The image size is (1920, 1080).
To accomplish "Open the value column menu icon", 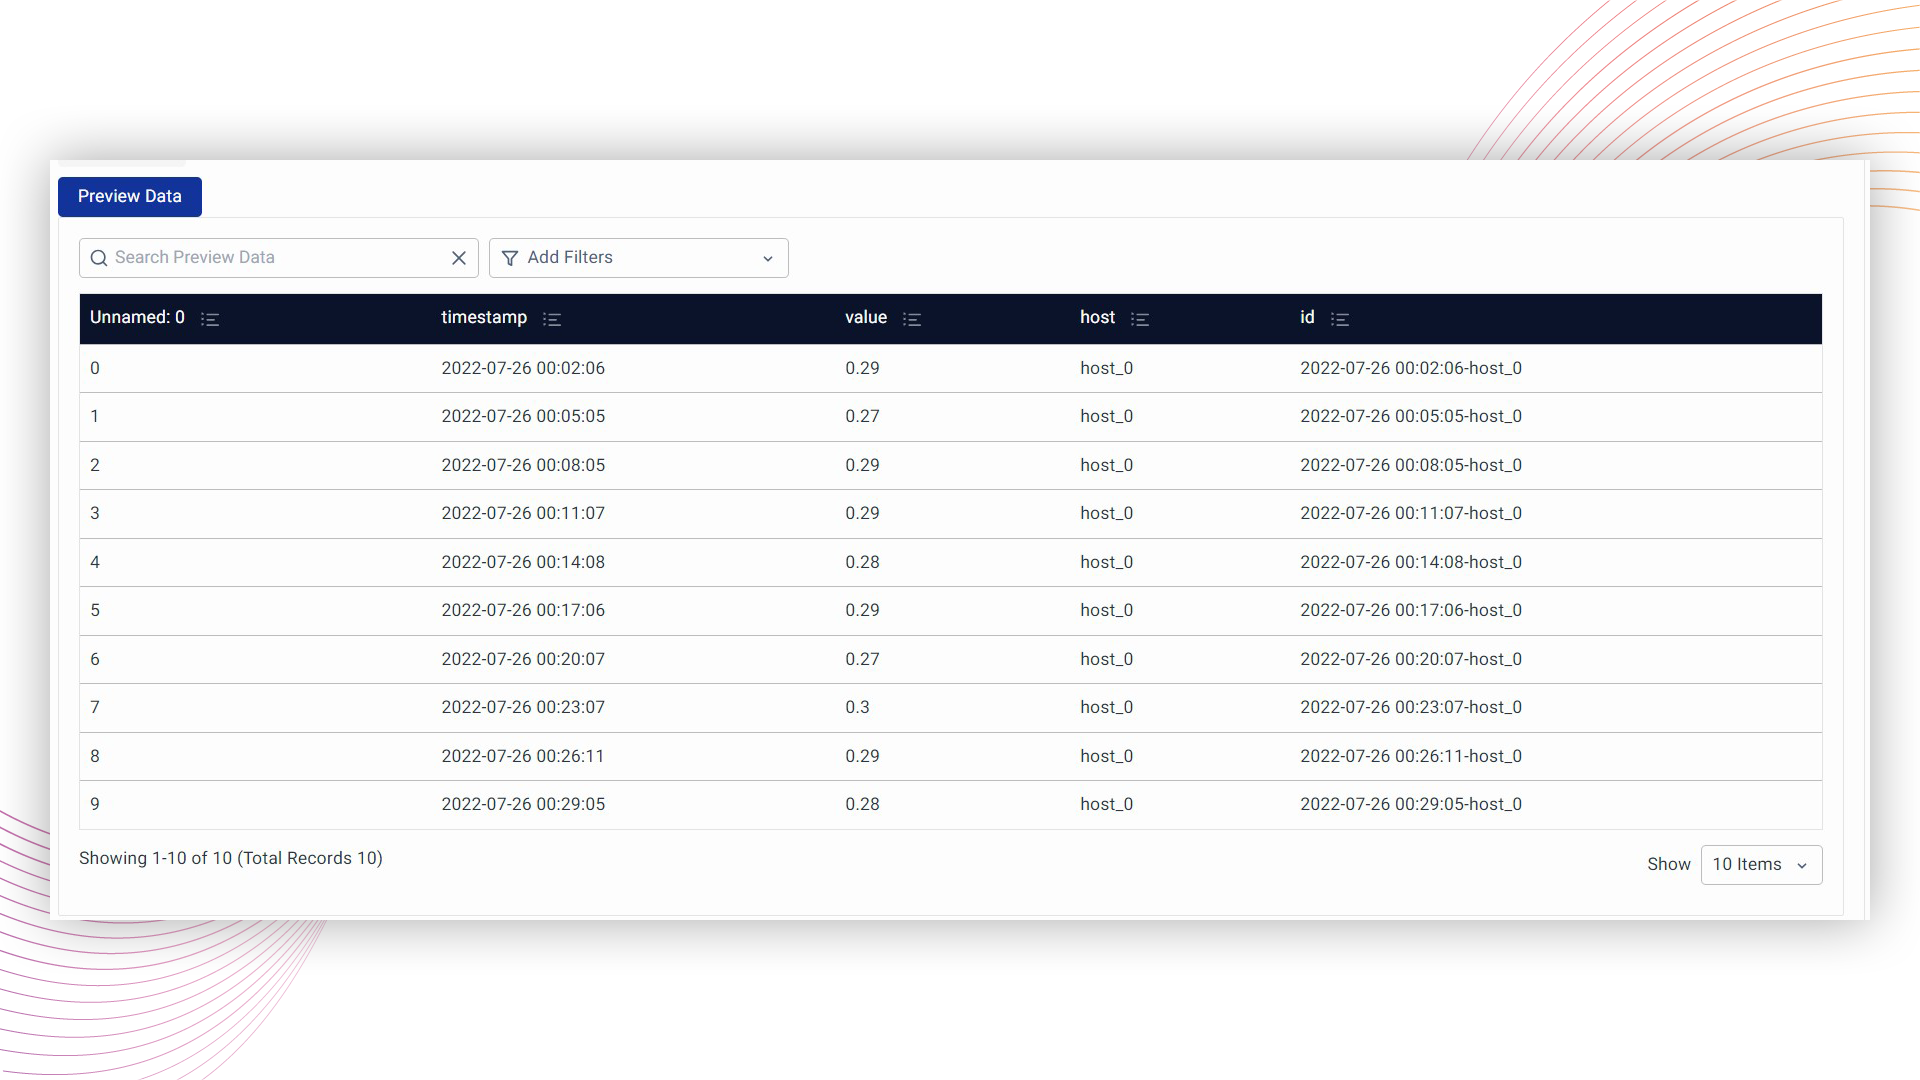I will 912,319.
